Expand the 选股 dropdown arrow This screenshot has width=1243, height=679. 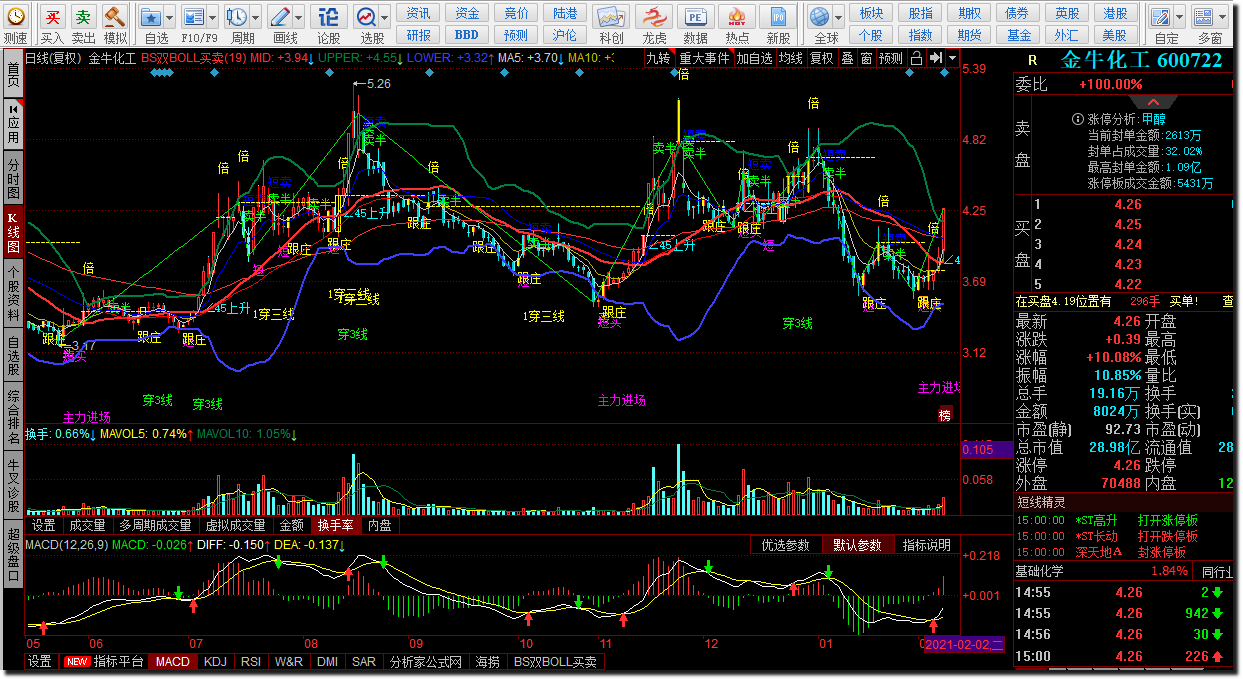click(385, 17)
